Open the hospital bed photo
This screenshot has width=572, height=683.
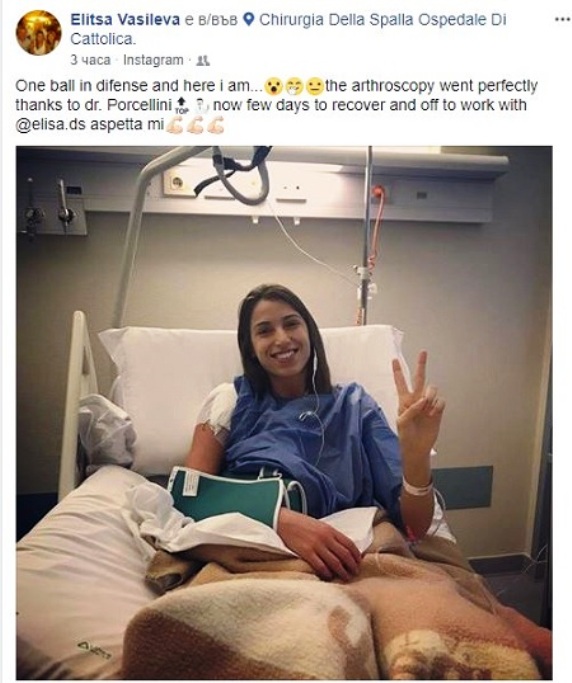284,412
